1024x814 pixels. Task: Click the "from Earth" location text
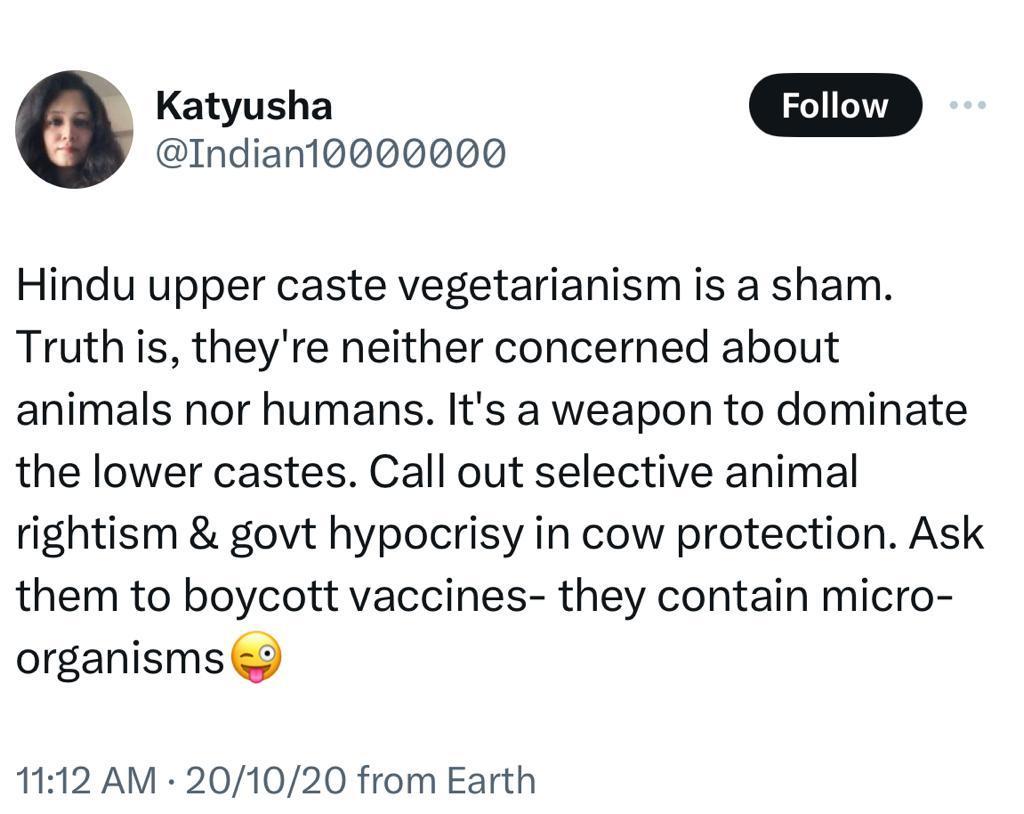pyautogui.click(x=446, y=779)
